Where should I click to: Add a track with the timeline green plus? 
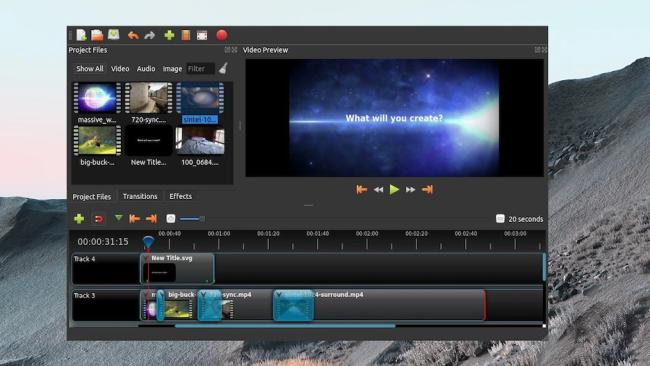point(79,218)
